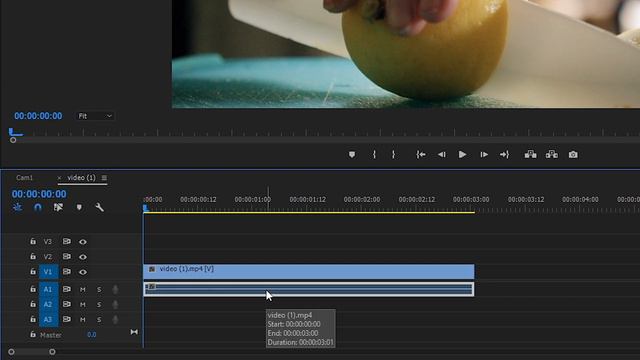
Task: Add a marker in the program monitor
Action: (x=352, y=155)
